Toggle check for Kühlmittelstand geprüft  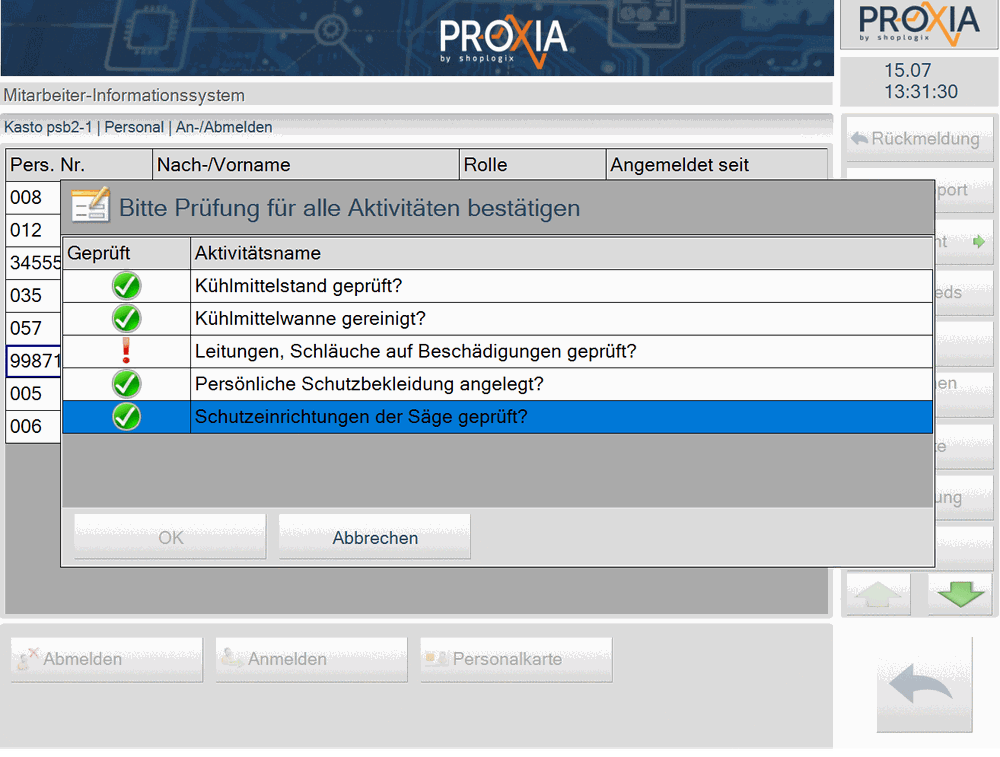126,286
